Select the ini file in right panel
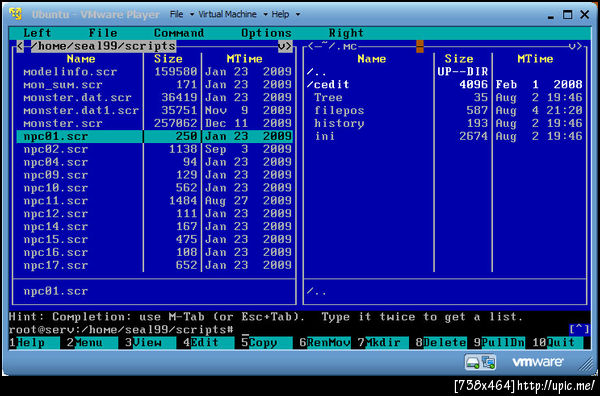The image size is (600, 396). (445, 136)
